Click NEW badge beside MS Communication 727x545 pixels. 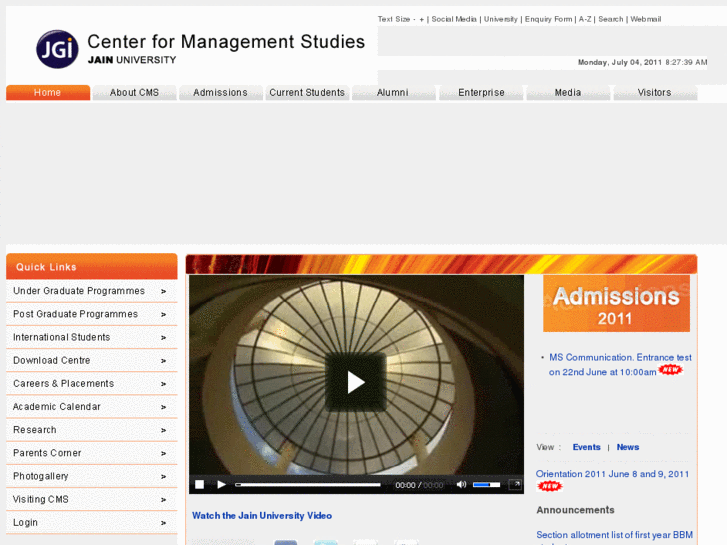(670, 370)
